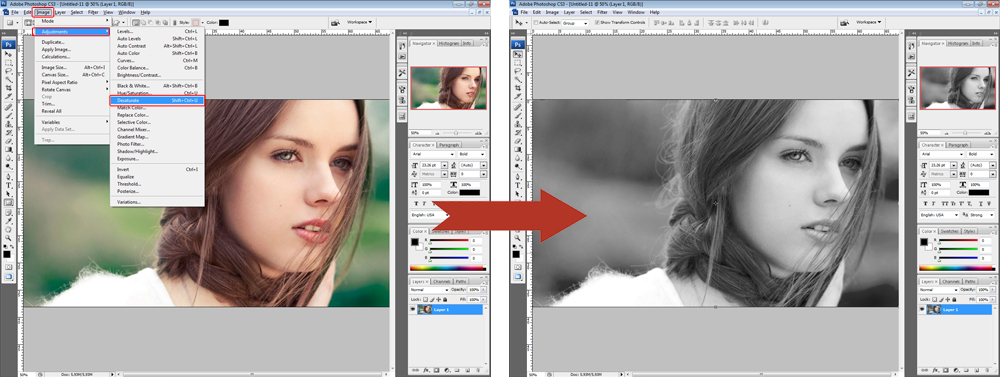1000x377 pixels.
Task: Click Navigator zoom slider in grayscale window
Action: pyautogui.click(x=965, y=132)
